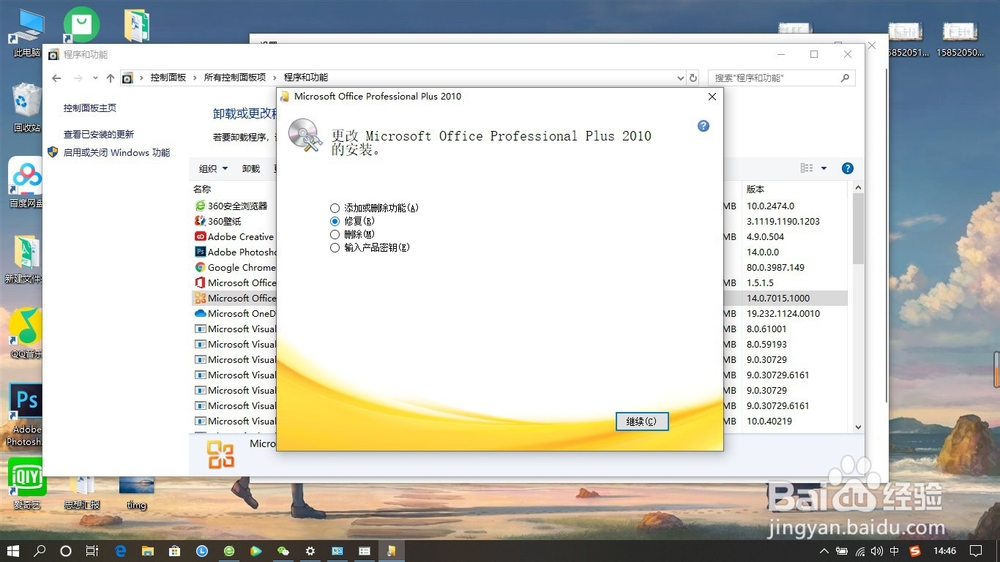Open 回收站 recycle bin on desktop

tap(26, 108)
